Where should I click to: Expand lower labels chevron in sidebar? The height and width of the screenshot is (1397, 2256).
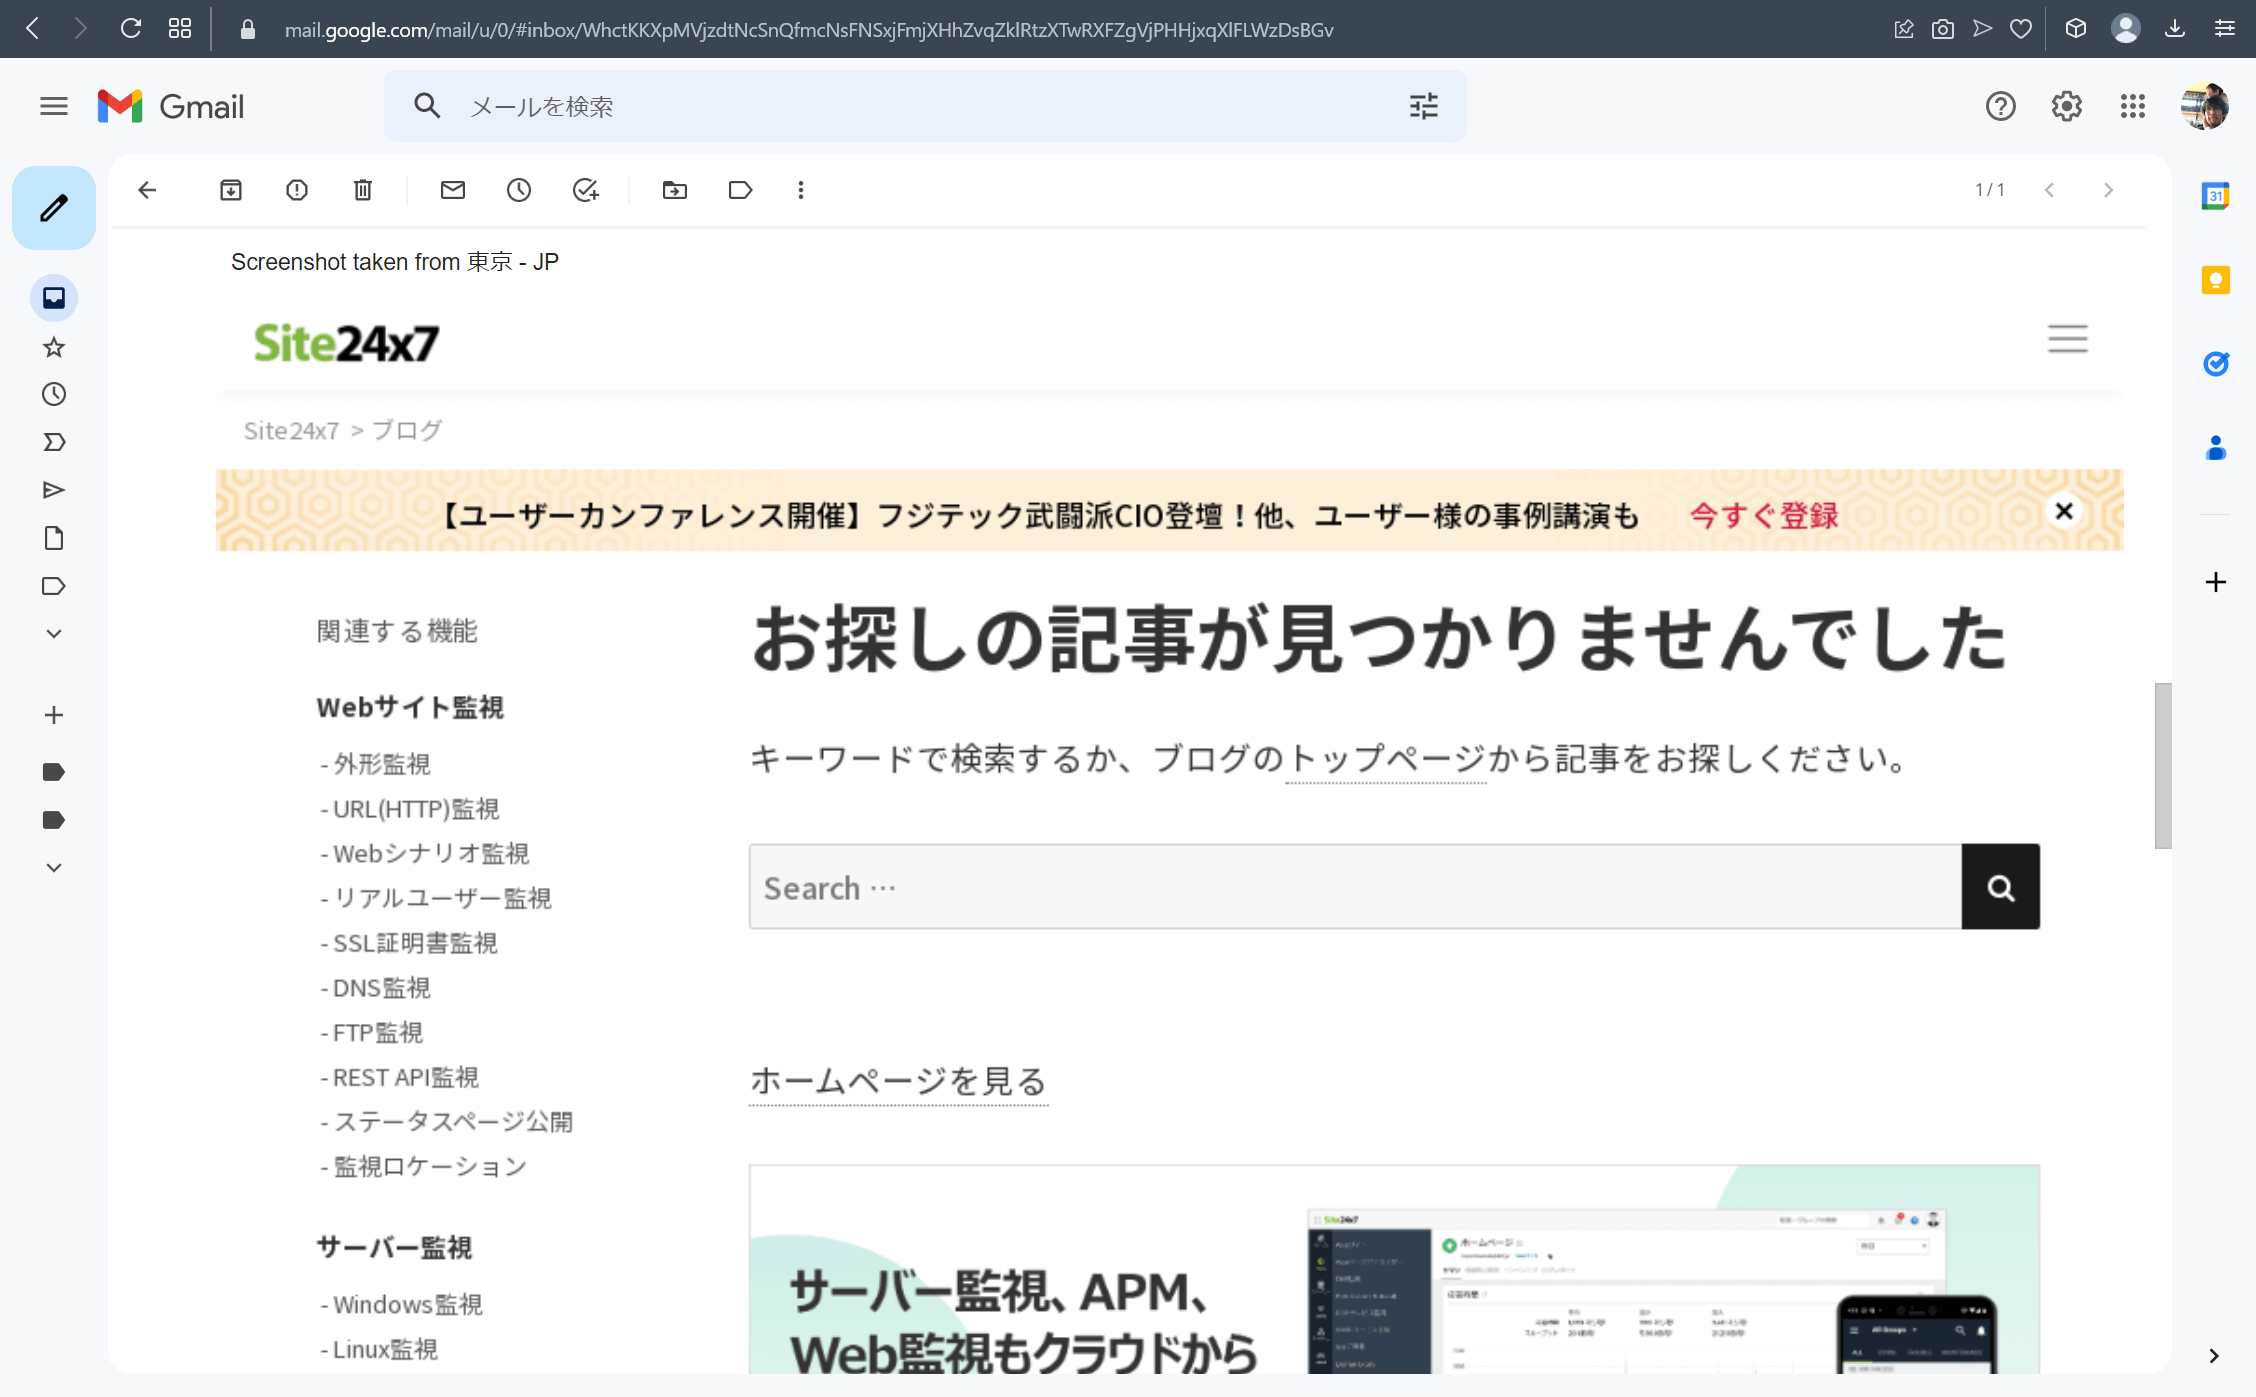pyautogui.click(x=54, y=868)
